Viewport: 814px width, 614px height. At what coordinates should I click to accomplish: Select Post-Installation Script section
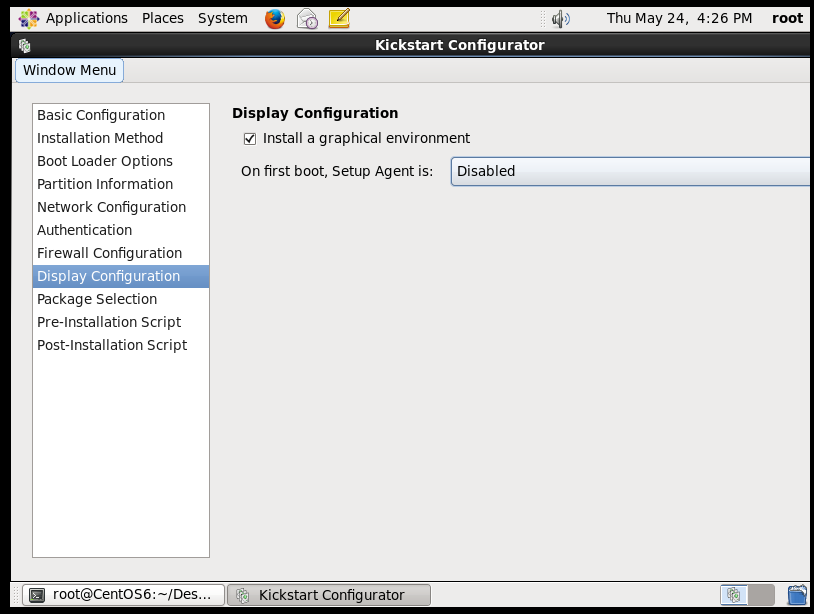click(121, 345)
